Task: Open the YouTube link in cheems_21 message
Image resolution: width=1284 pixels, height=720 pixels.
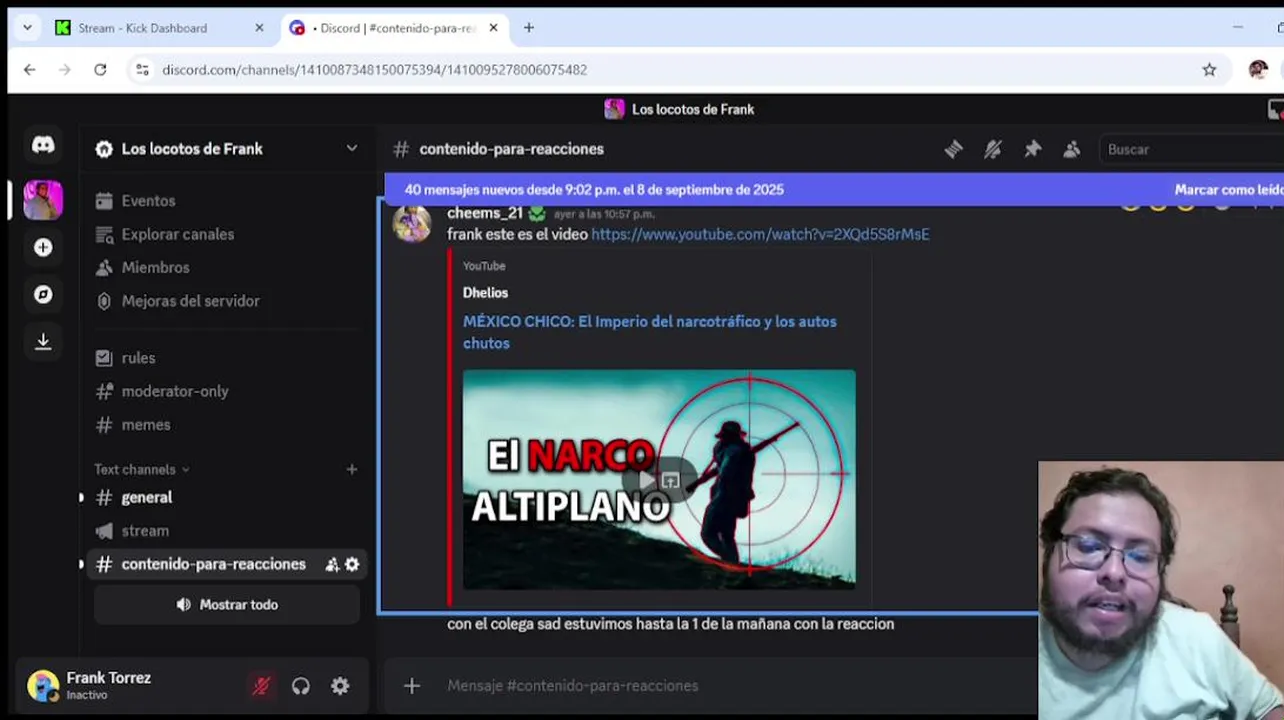Action: [x=760, y=234]
